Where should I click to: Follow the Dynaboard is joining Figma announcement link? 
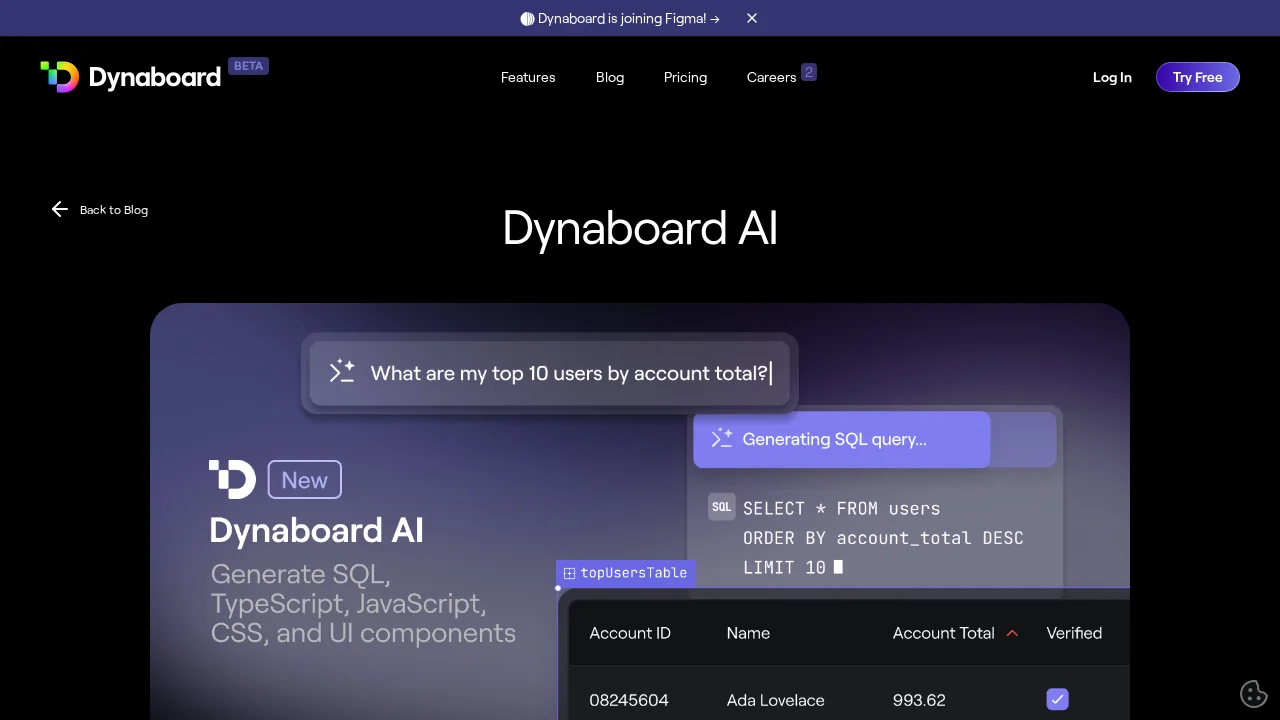(x=620, y=18)
